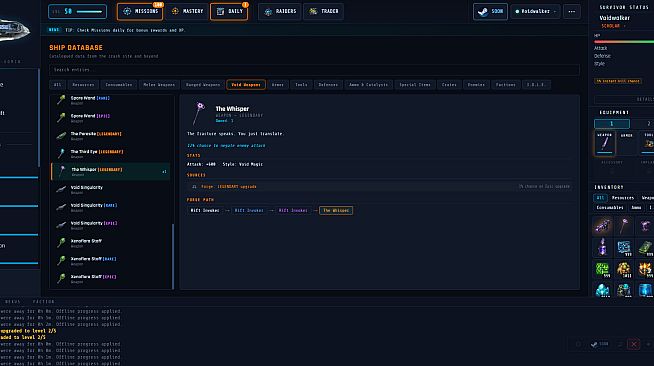Open the Voidwalker profile dropdown
The image size is (654, 366).
point(536,11)
